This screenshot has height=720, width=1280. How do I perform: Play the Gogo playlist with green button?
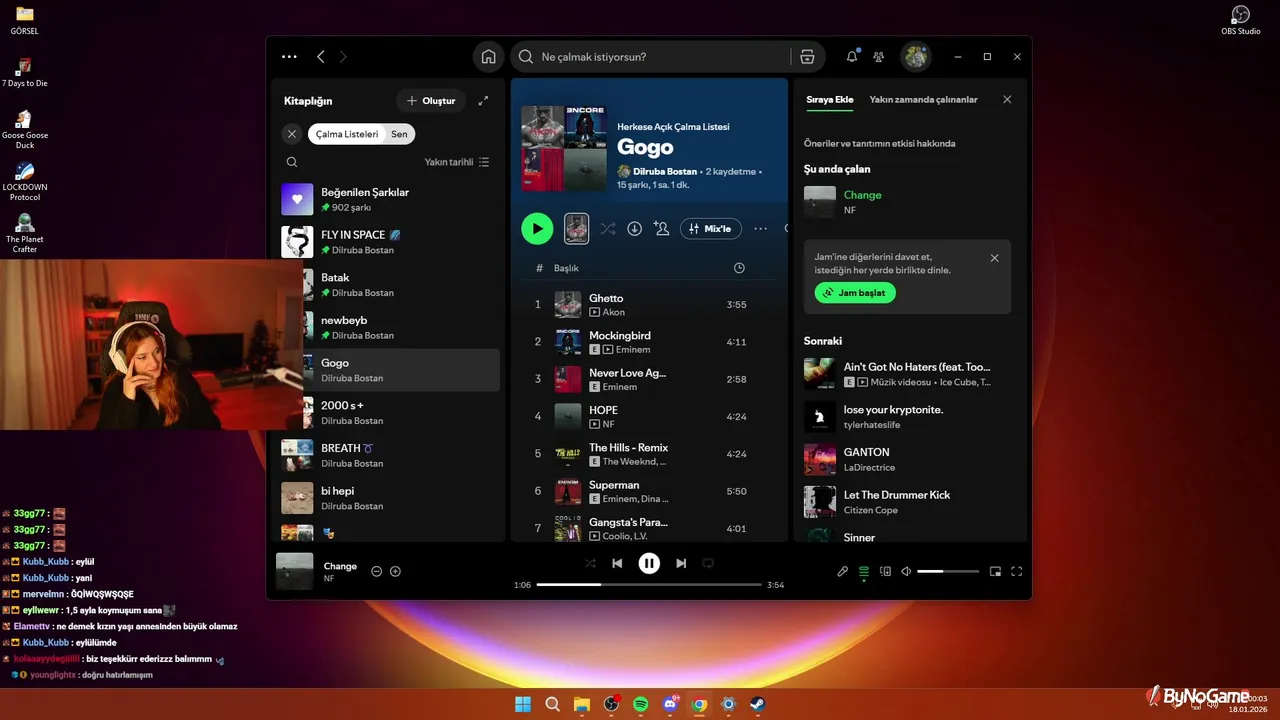[x=537, y=229]
